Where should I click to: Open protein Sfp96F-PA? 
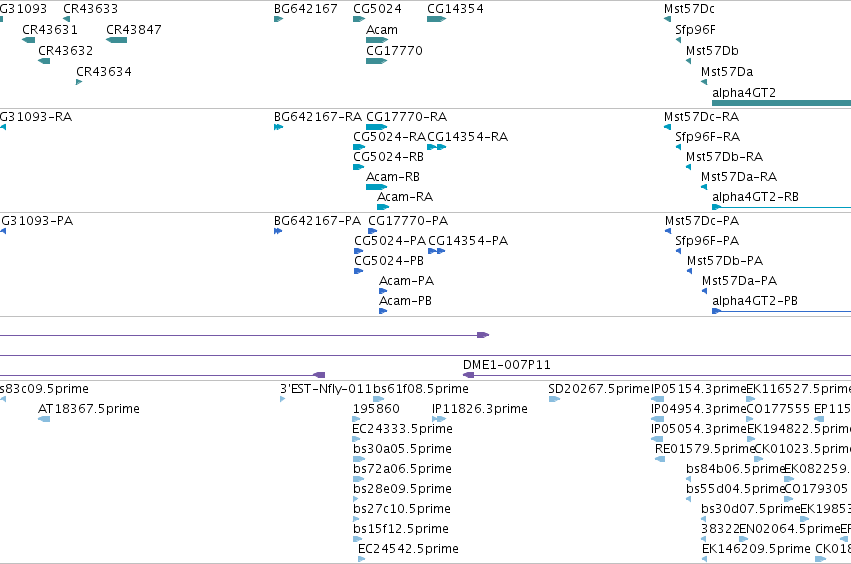coord(707,241)
